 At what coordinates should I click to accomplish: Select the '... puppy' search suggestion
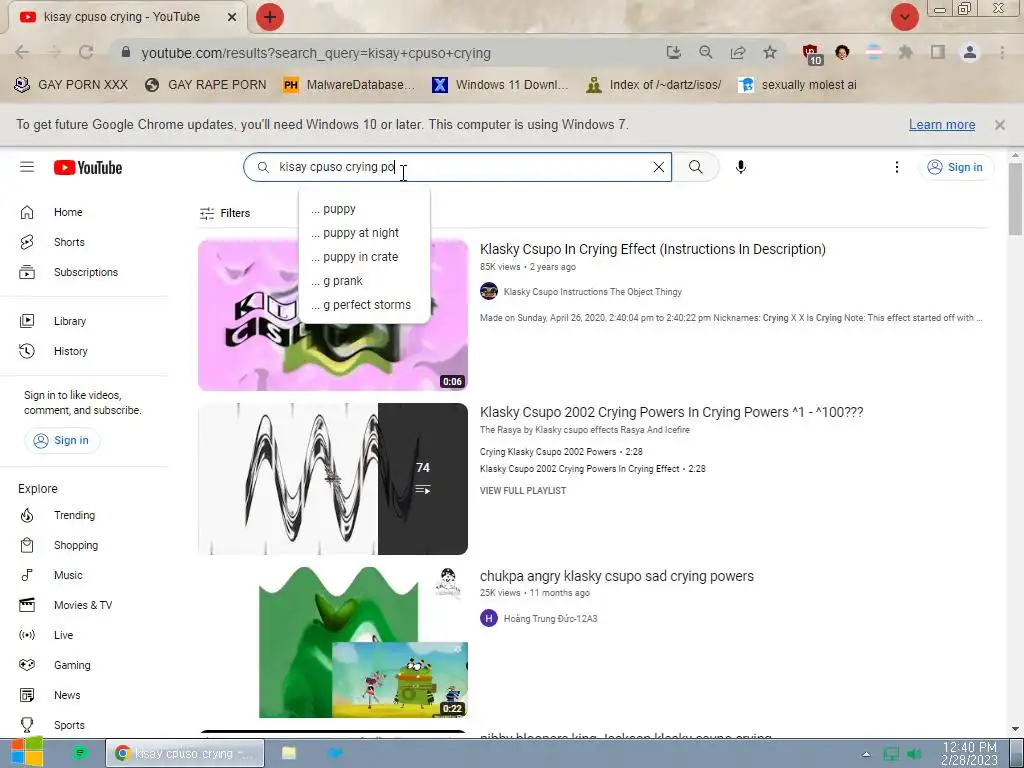[364, 209]
